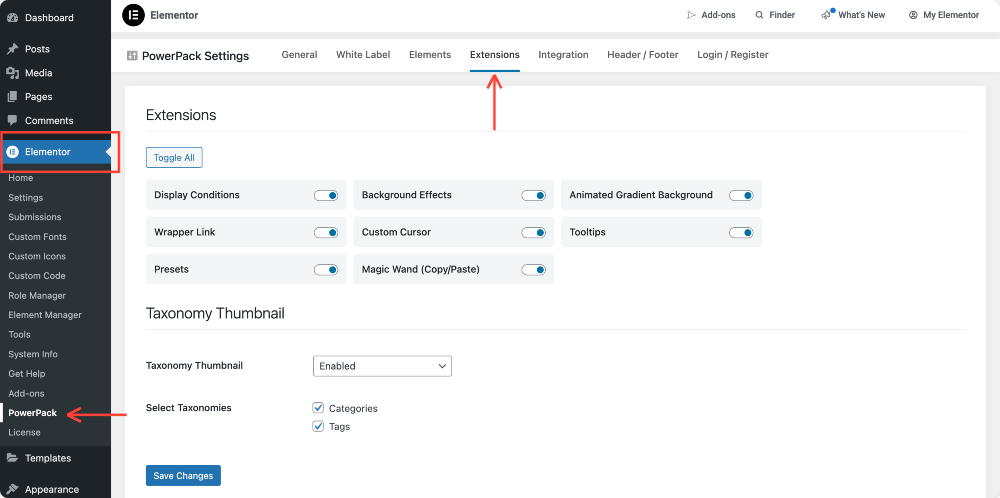
Task: Open Elementor Settings submenu item
Action: click(26, 198)
